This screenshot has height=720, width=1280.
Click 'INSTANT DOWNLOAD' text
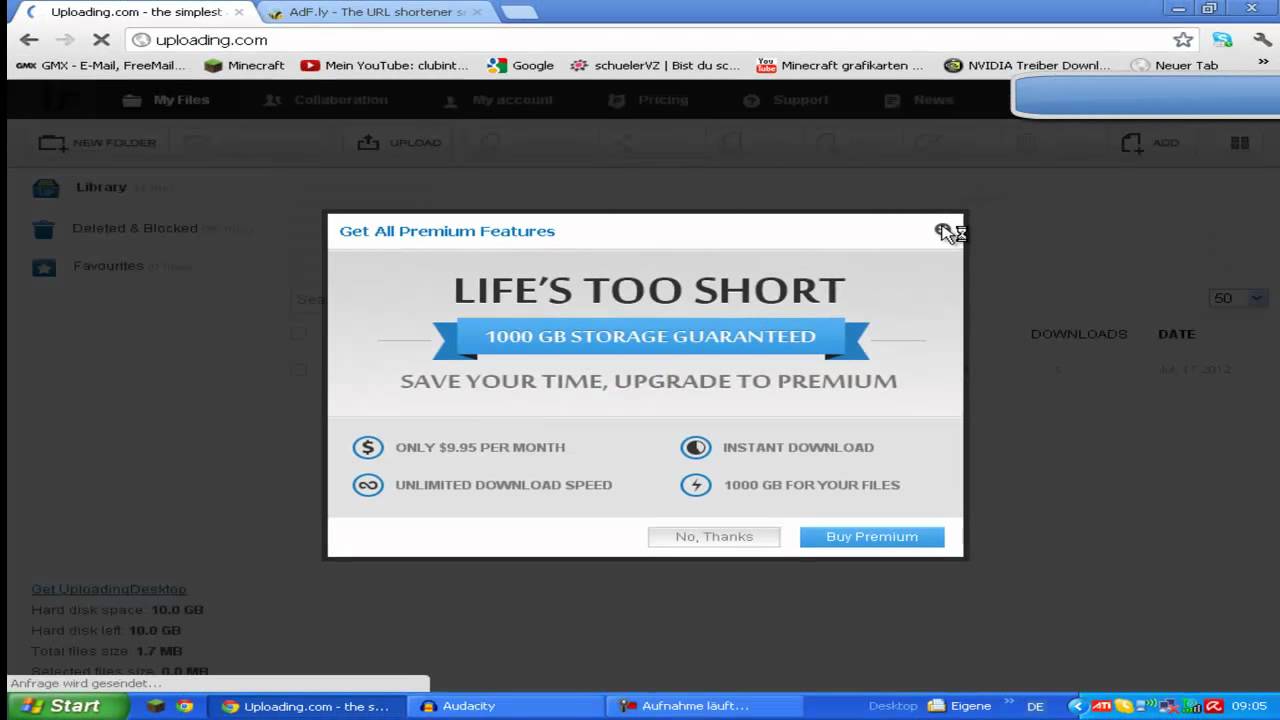(798, 448)
